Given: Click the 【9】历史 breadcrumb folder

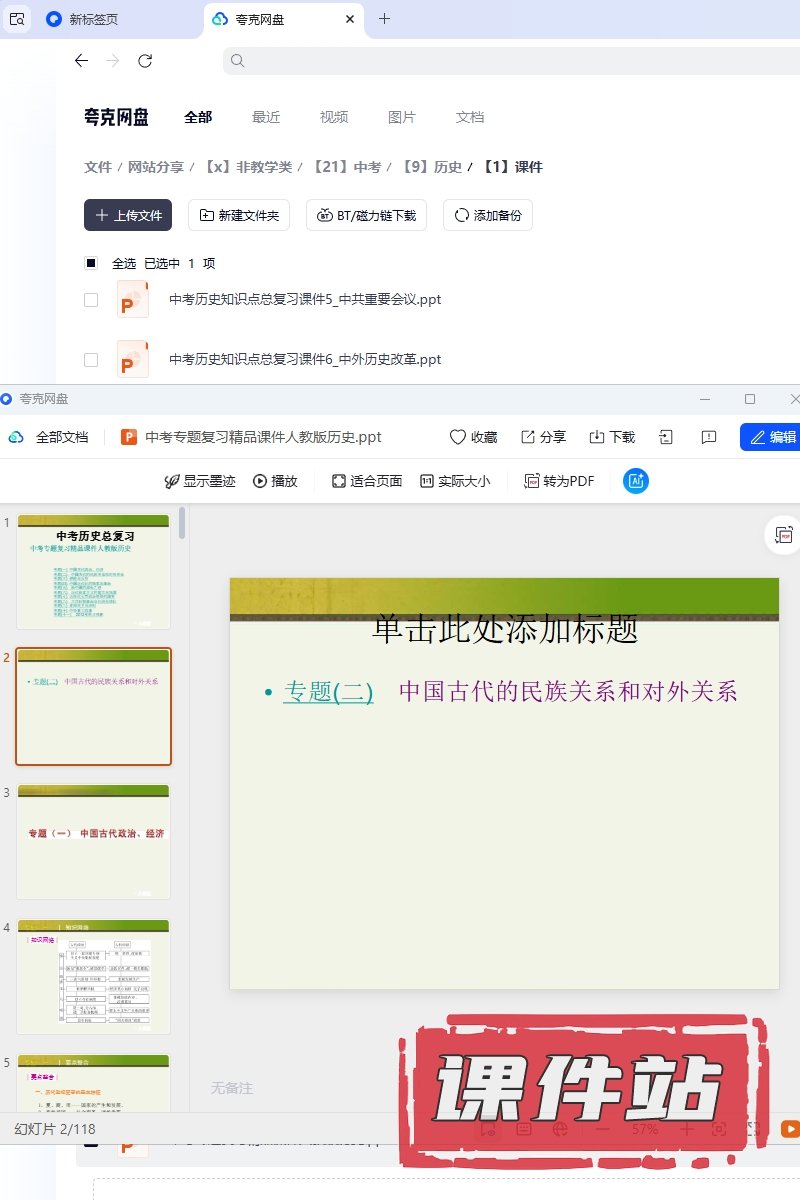Looking at the screenshot, I should click(x=431, y=167).
